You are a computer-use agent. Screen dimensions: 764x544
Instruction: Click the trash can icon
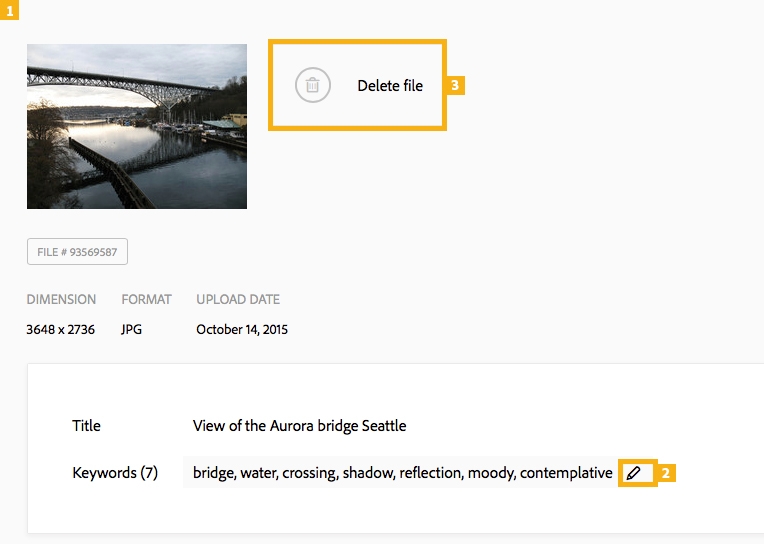313,86
